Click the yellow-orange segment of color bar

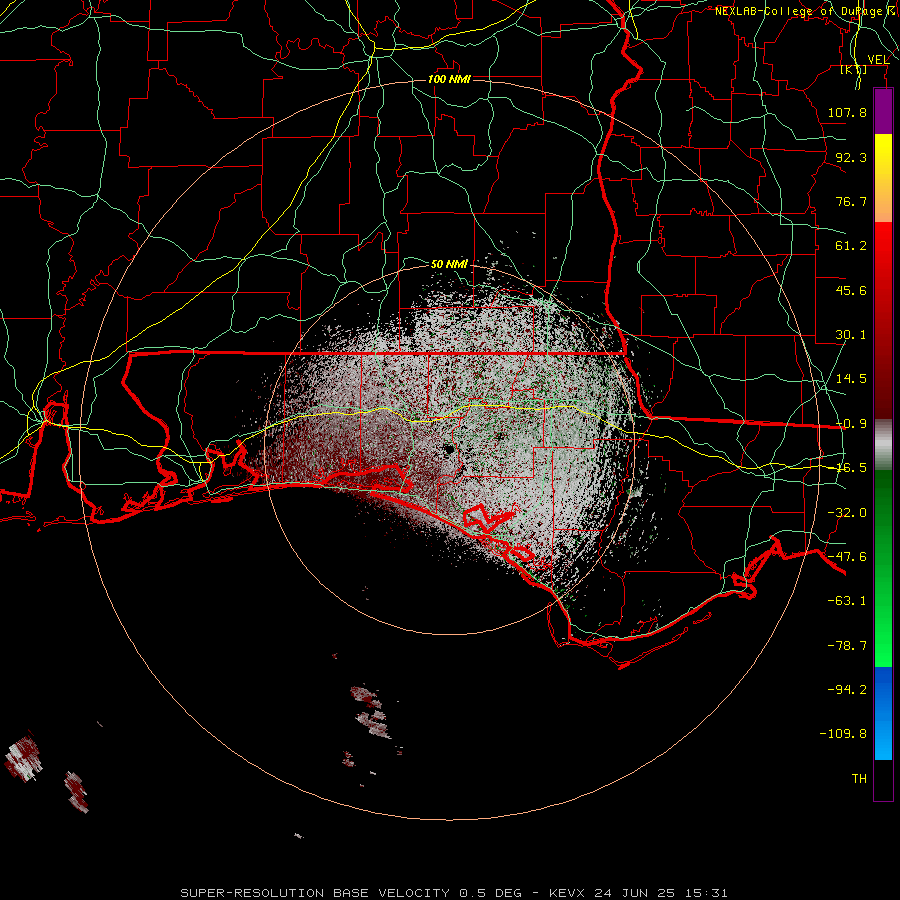883,178
